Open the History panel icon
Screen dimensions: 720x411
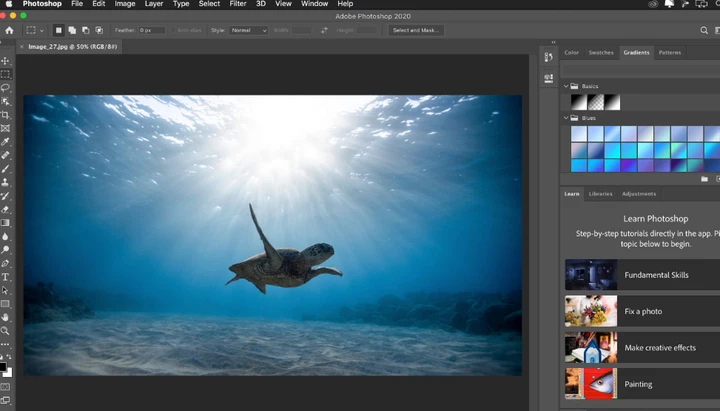click(549, 57)
